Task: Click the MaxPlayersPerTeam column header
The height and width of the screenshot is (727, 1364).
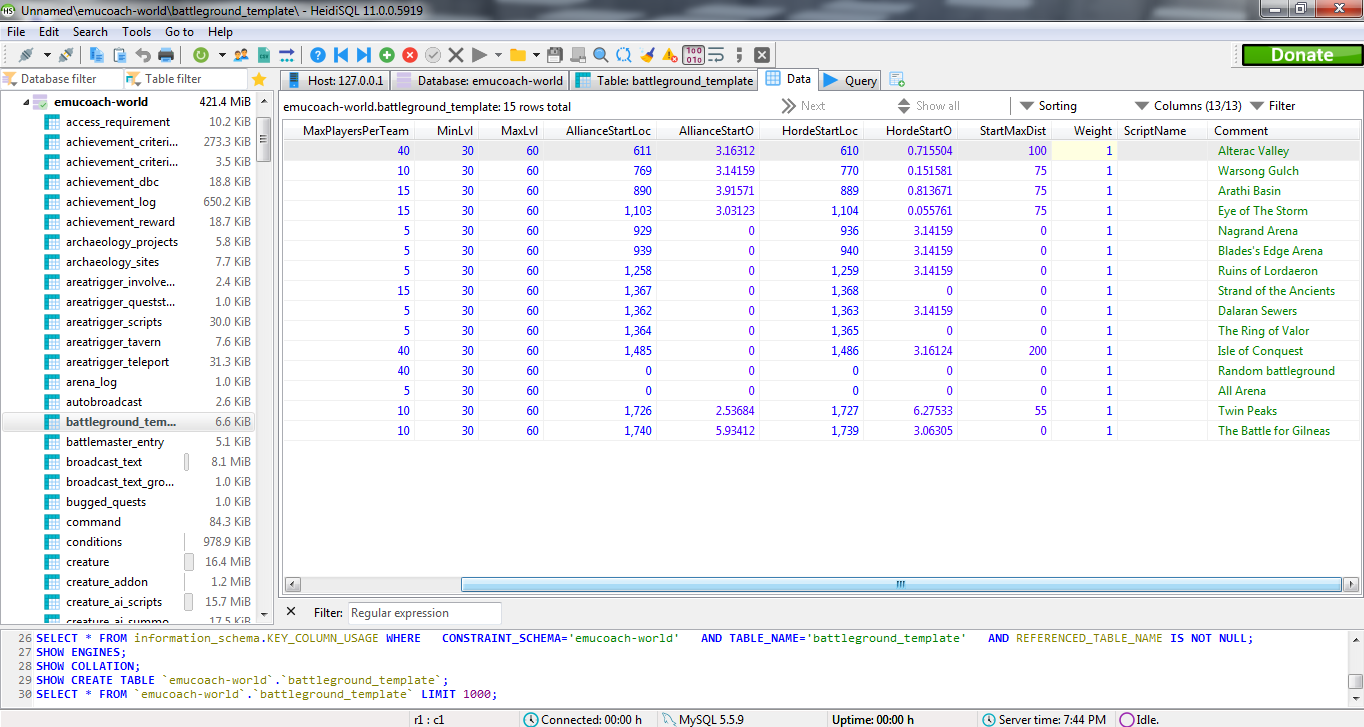Action: pyautogui.click(x=349, y=131)
